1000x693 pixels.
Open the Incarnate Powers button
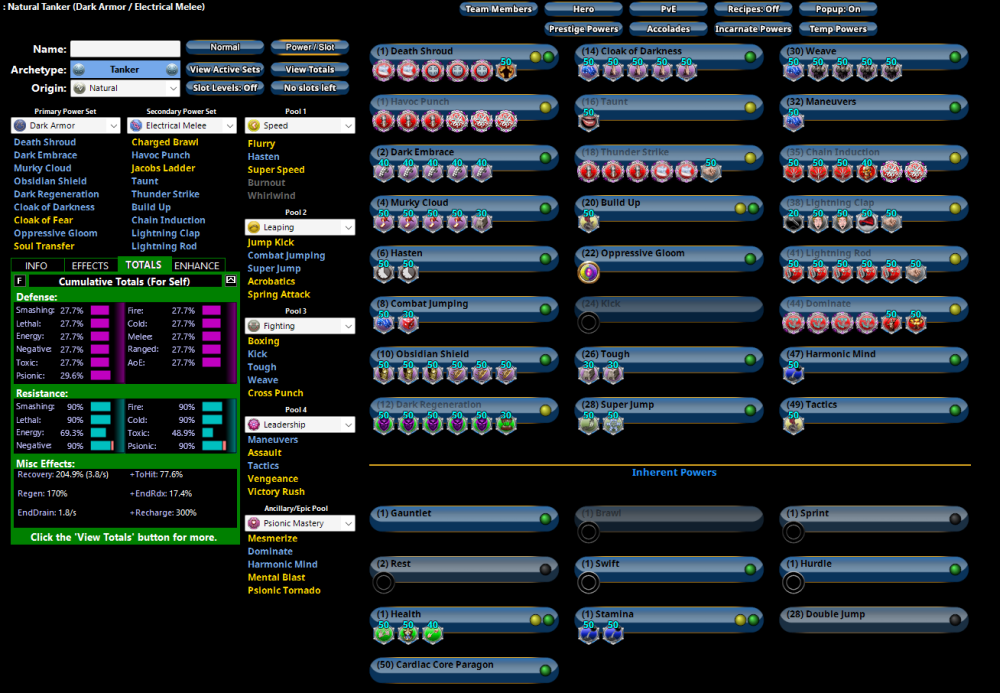click(x=752, y=29)
